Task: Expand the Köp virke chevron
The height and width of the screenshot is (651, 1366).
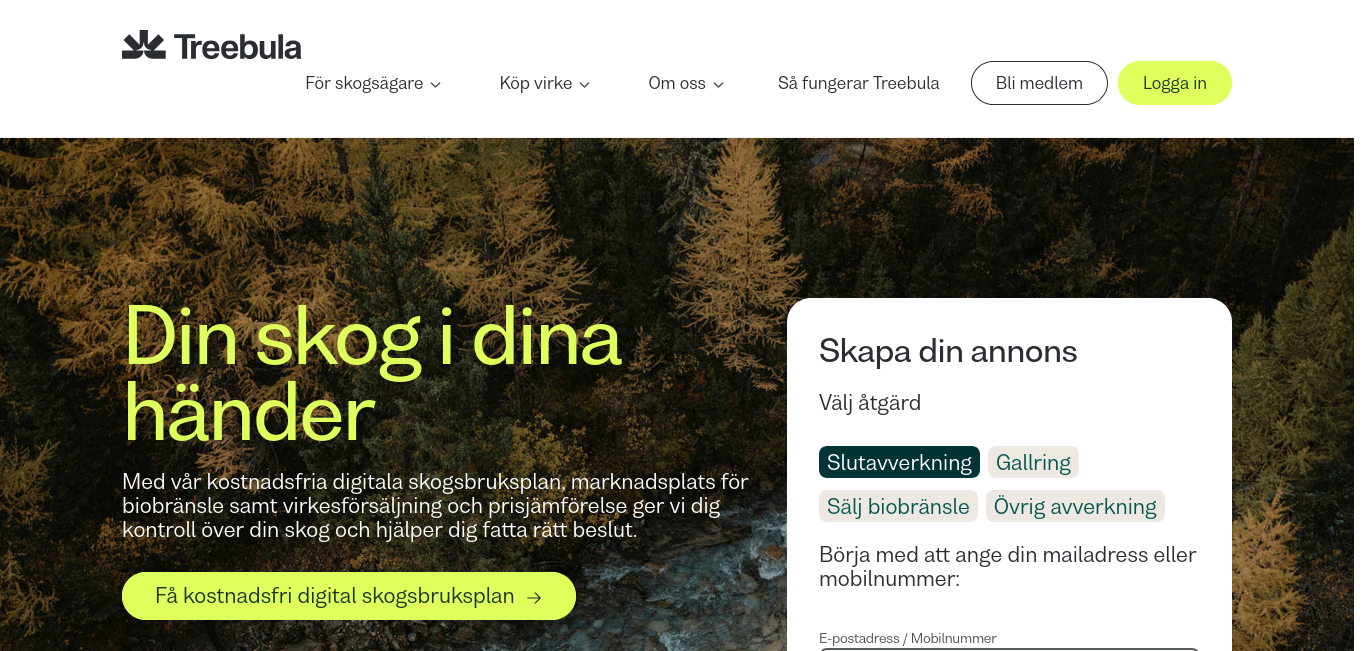Action: coord(585,84)
